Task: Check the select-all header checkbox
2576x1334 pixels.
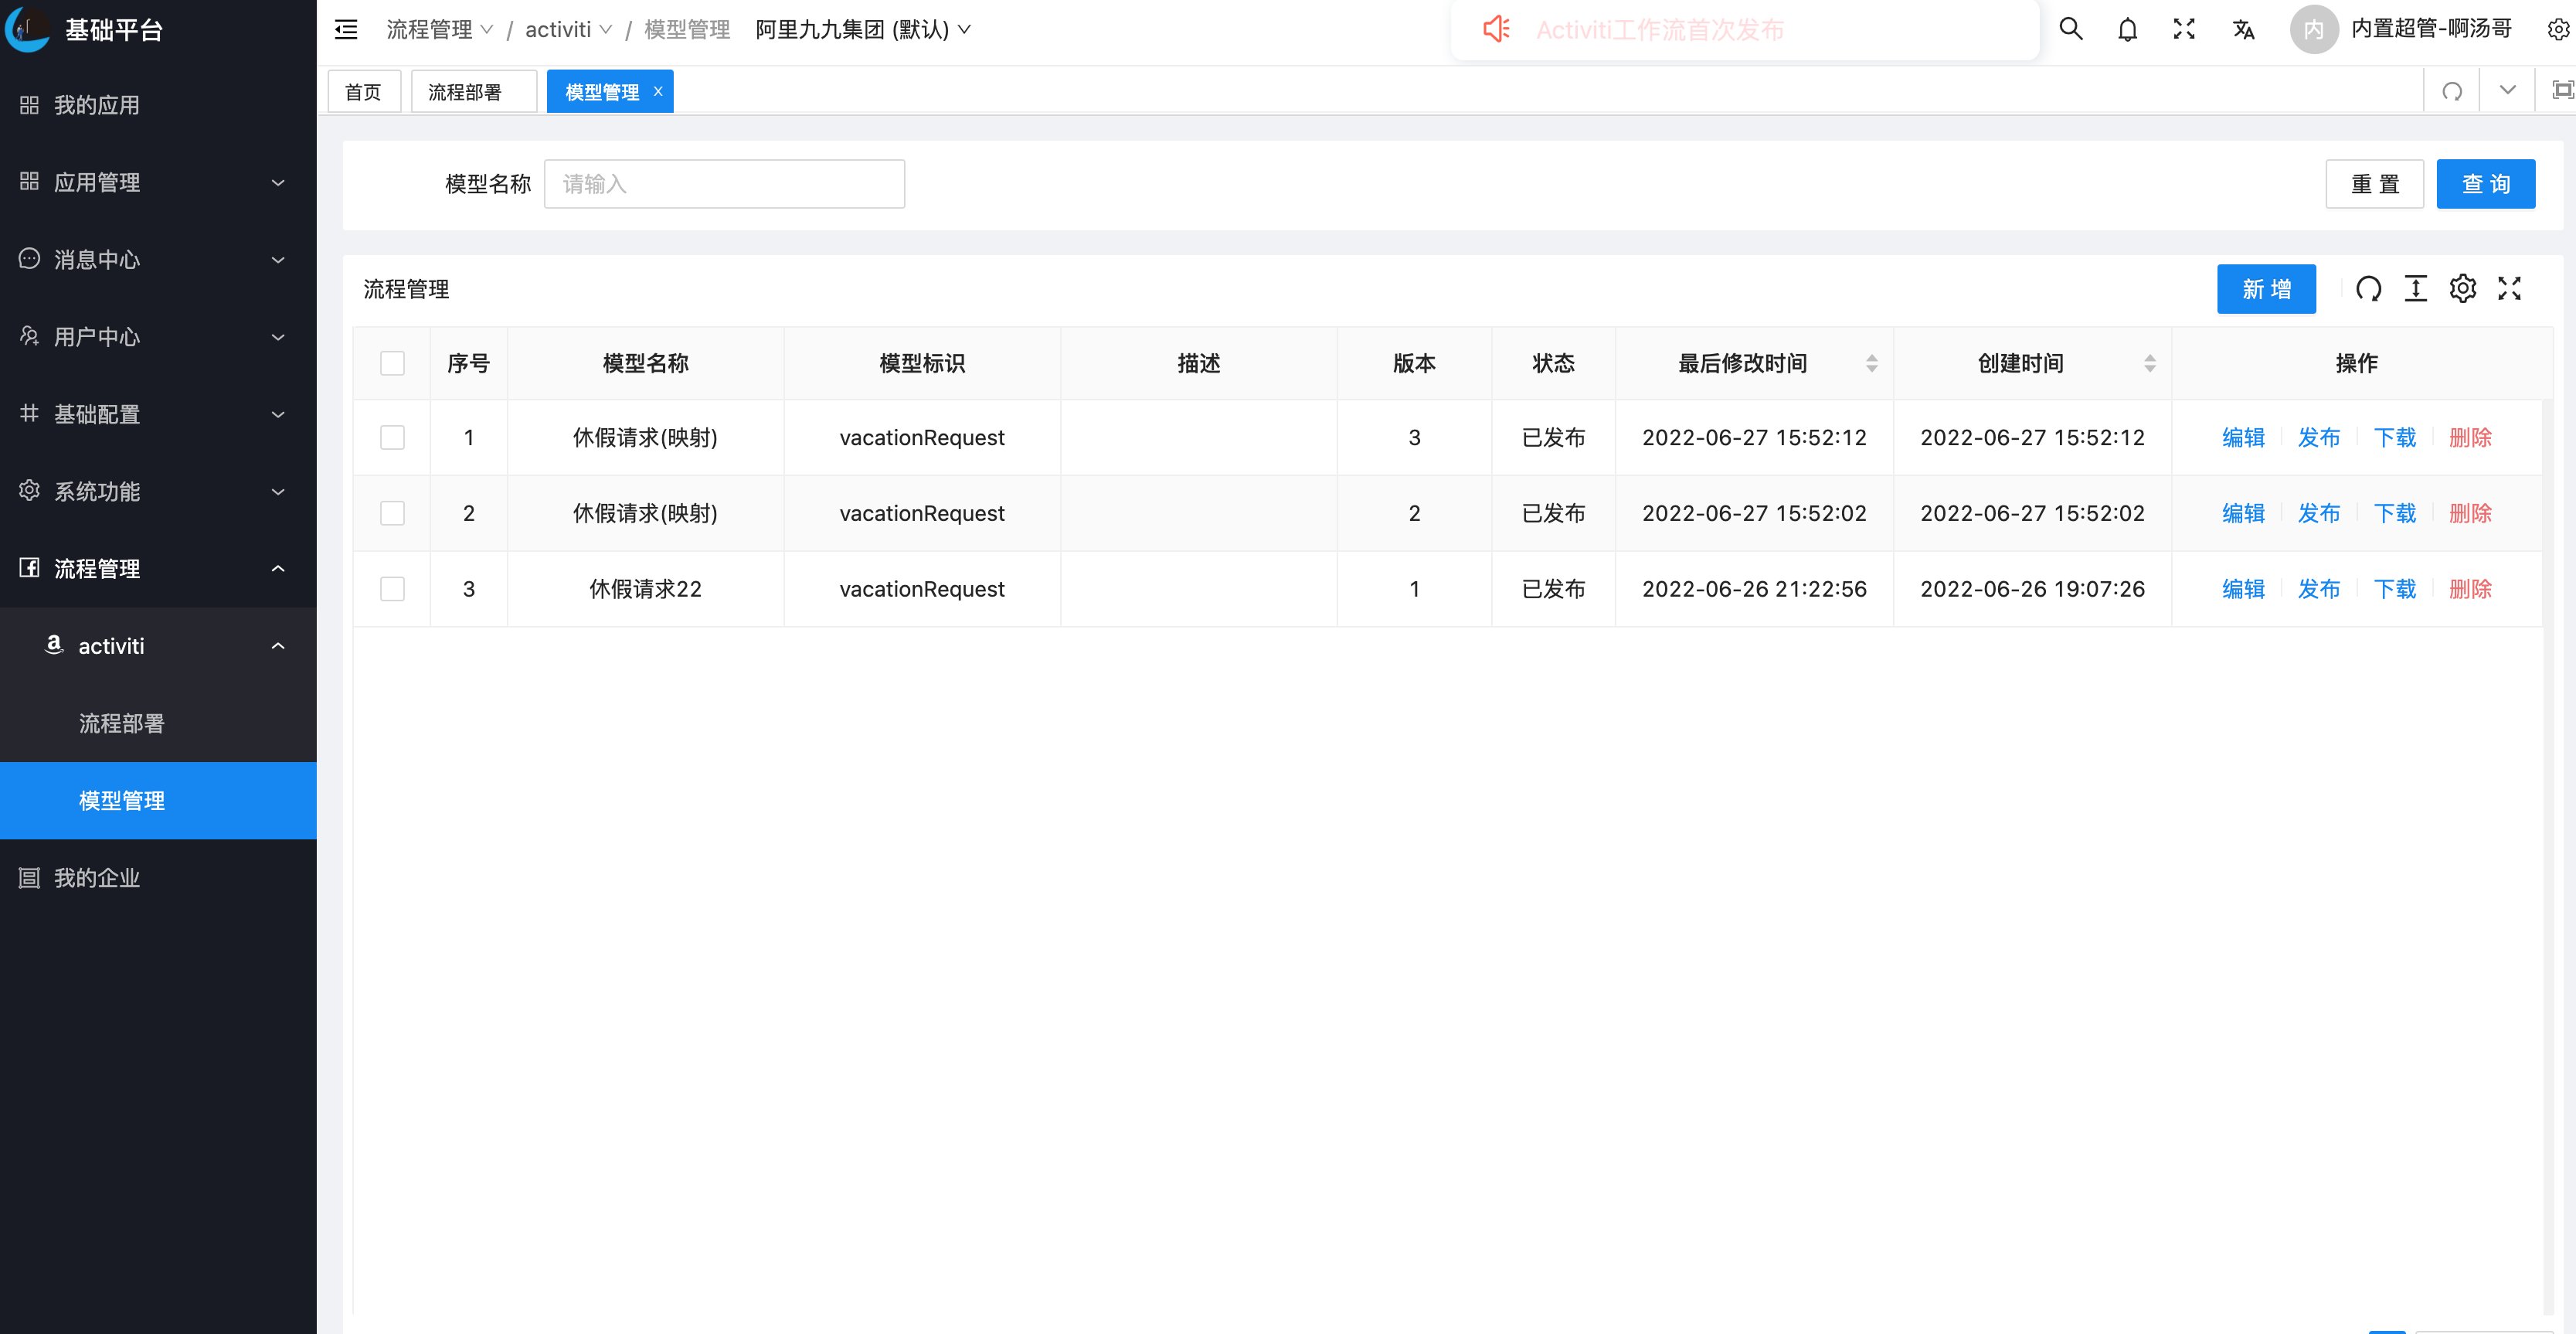Action: pos(392,363)
